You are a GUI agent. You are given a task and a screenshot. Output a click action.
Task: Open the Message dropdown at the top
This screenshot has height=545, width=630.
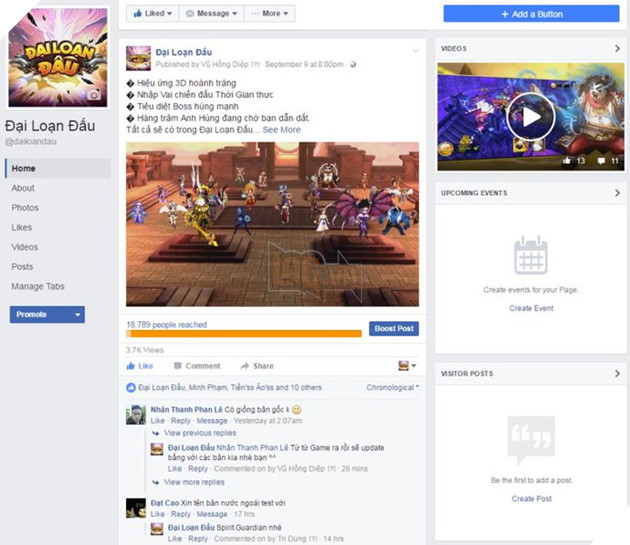point(212,13)
